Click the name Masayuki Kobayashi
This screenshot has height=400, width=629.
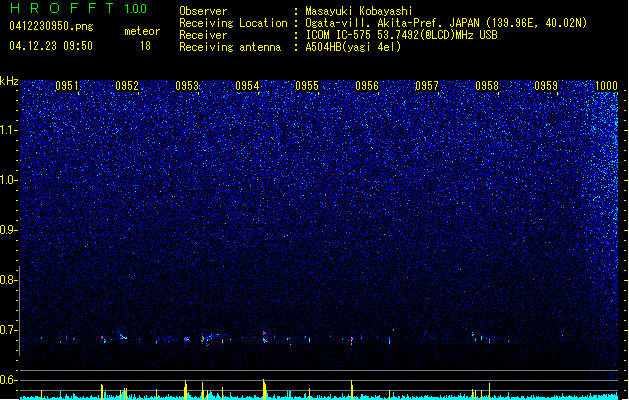(x=359, y=11)
